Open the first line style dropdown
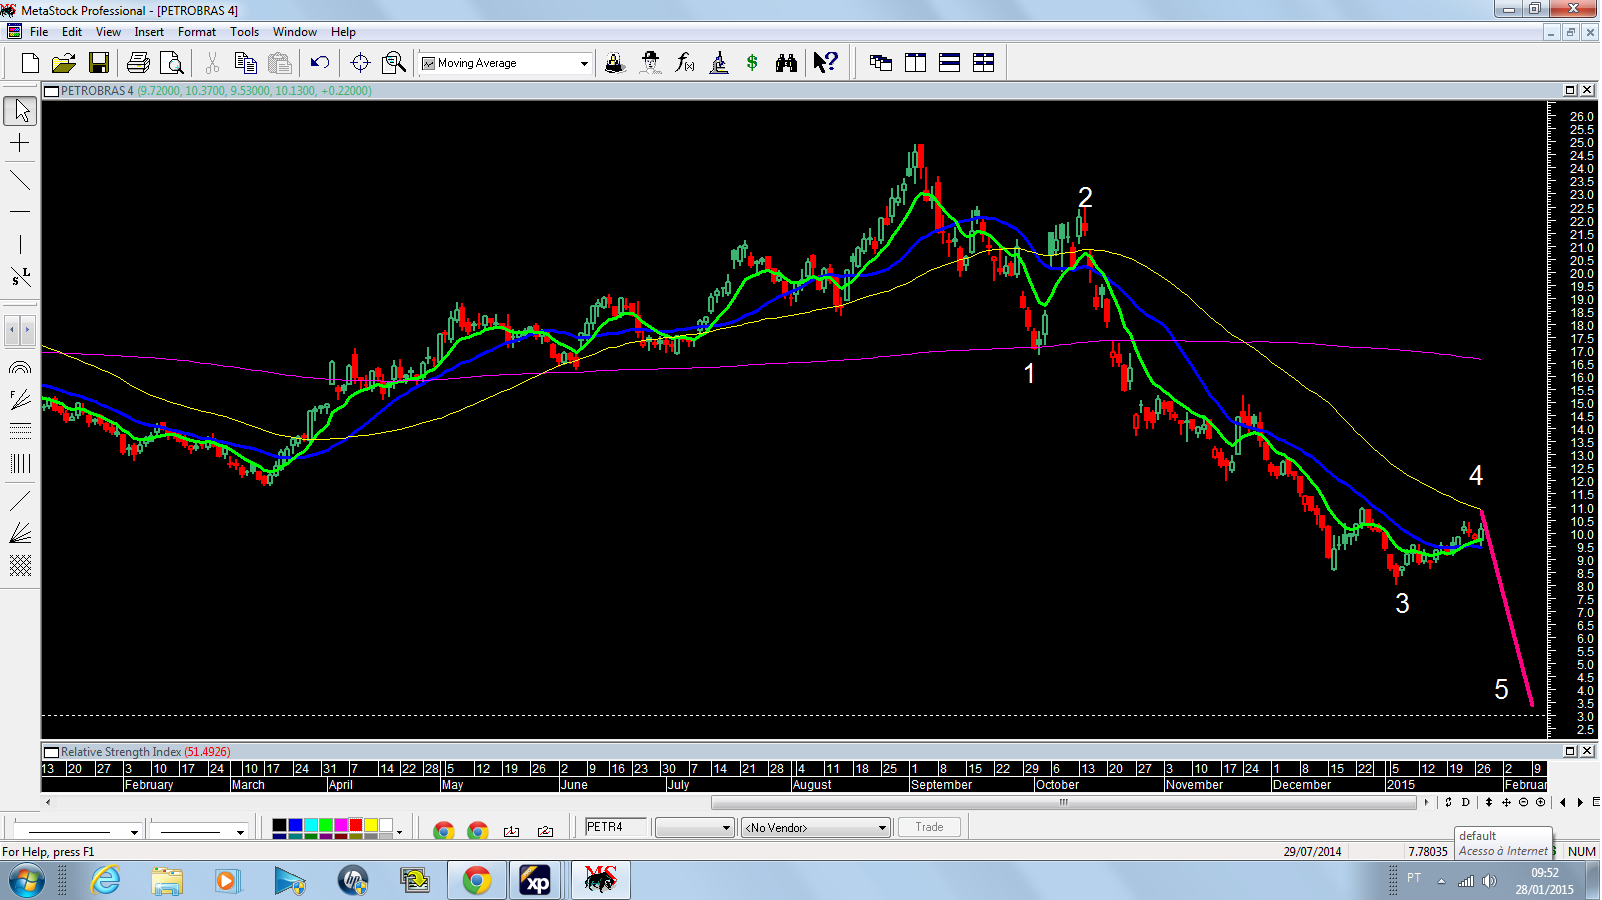 pyautogui.click(x=134, y=832)
